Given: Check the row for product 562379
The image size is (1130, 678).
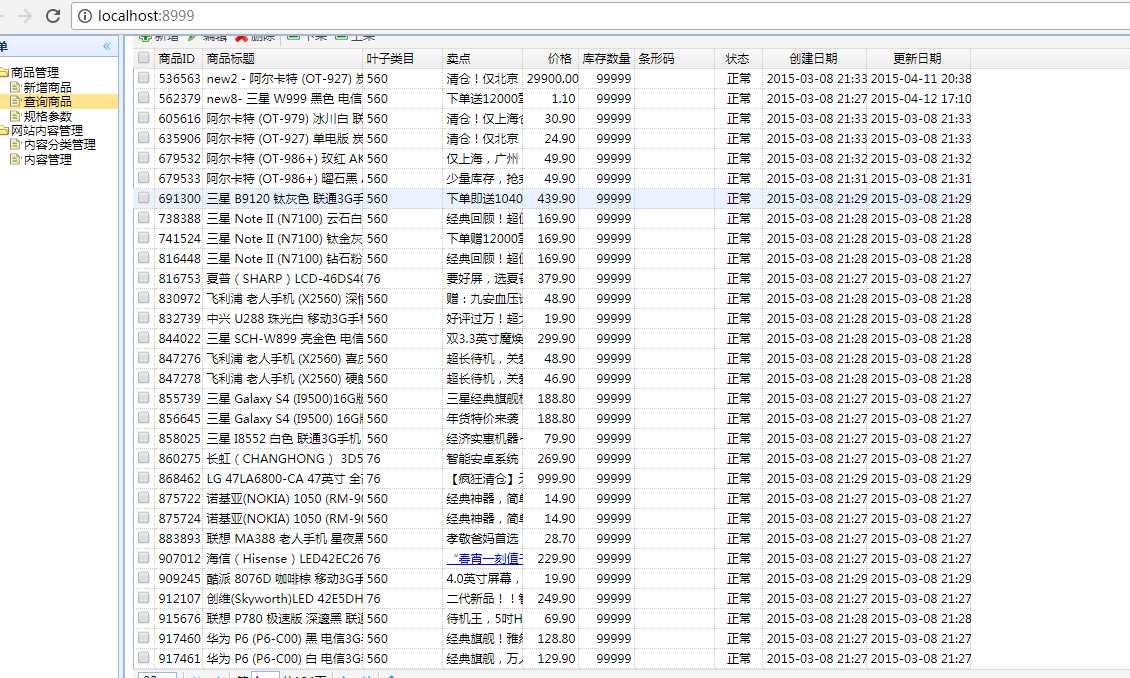Looking at the screenshot, I should [144, 98].
